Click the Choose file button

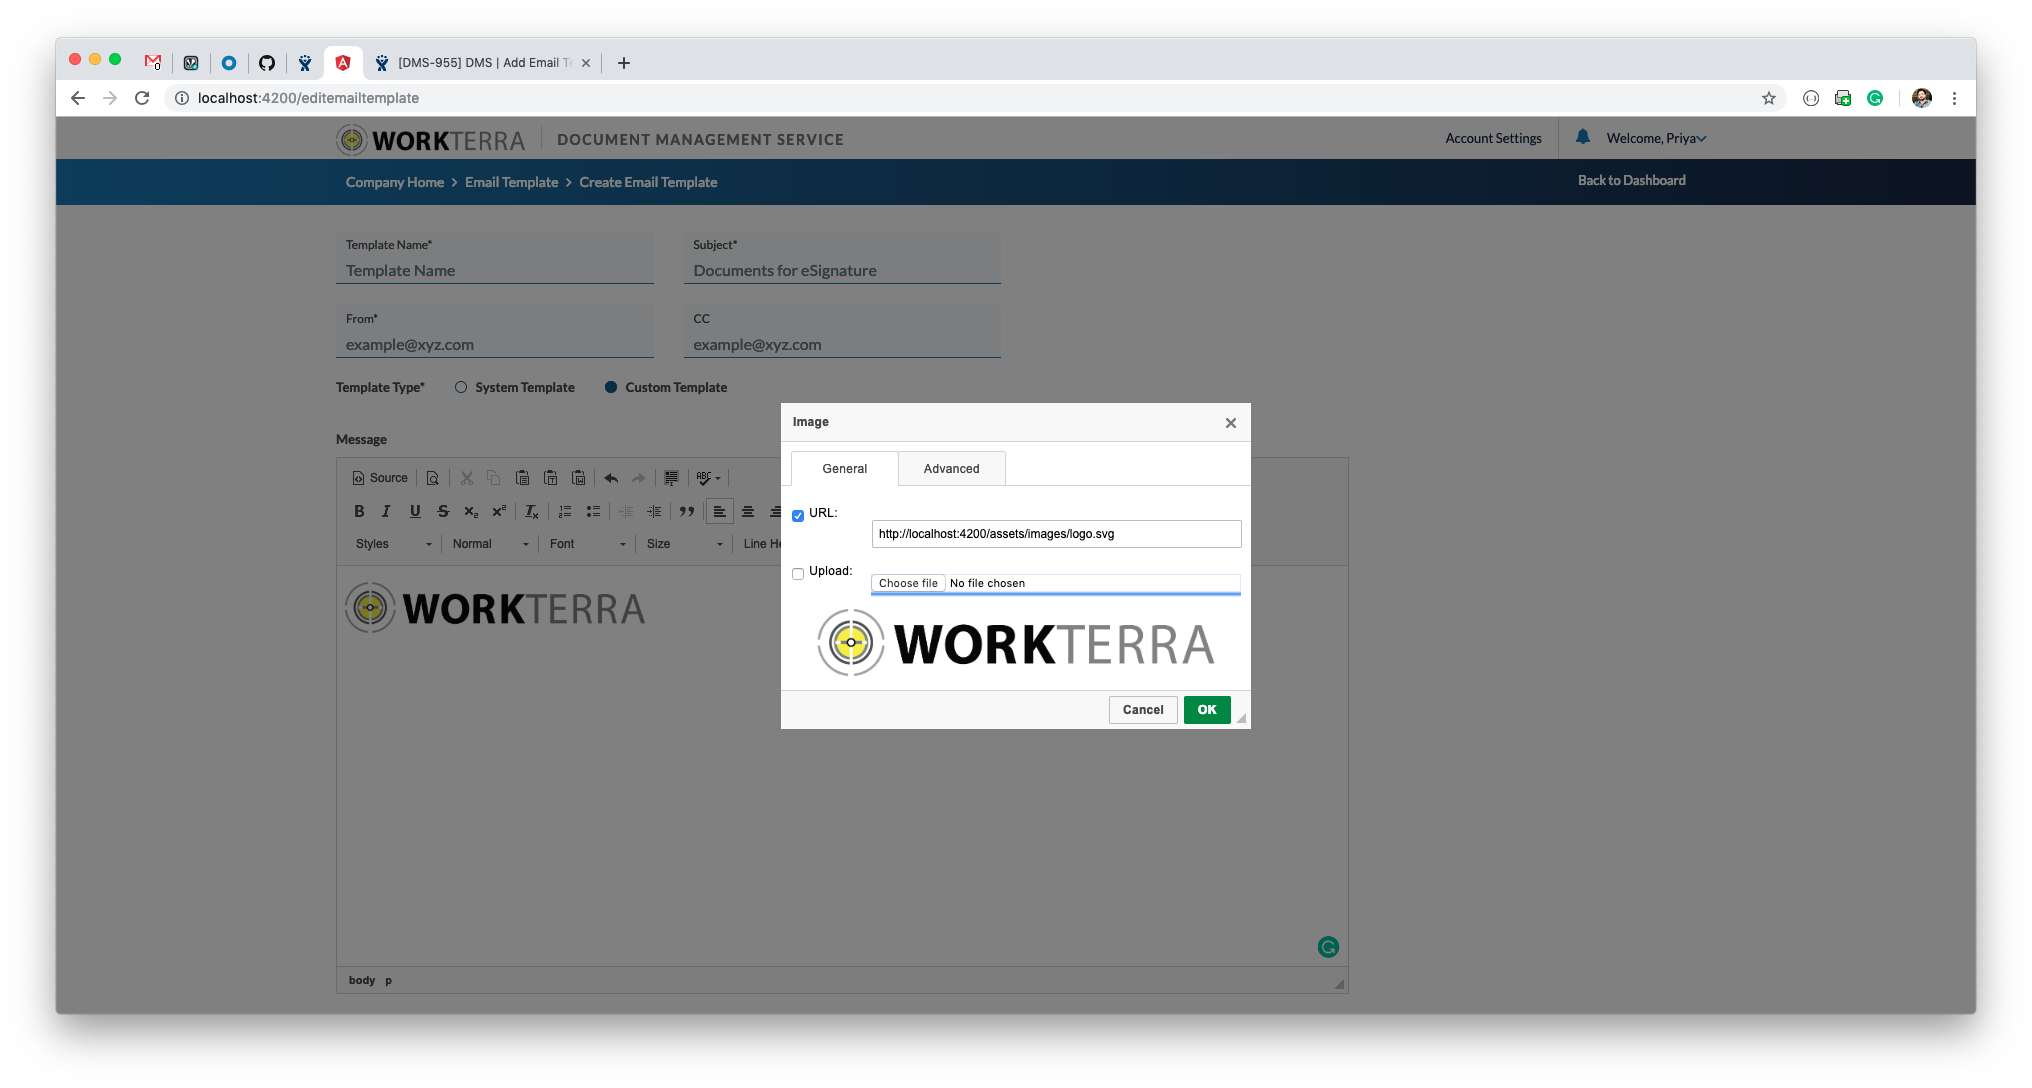pos(908,583)
